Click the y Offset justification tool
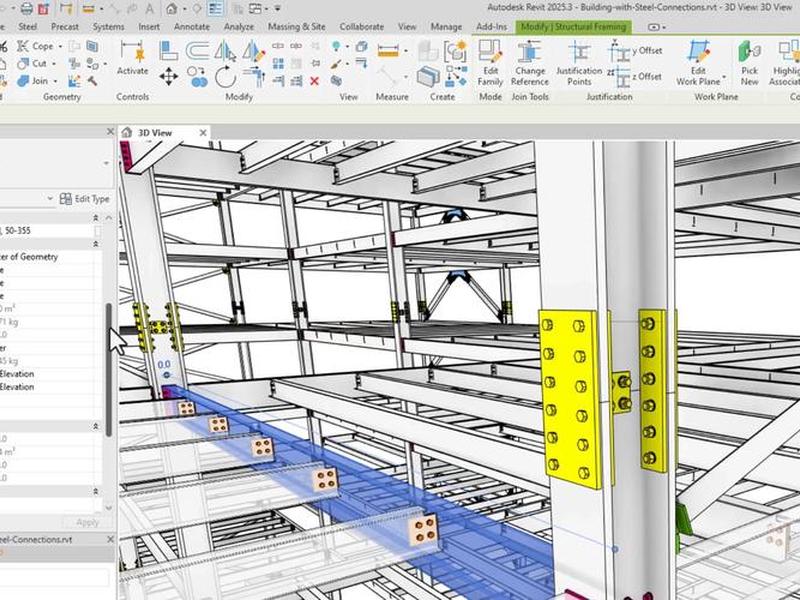 635,51
